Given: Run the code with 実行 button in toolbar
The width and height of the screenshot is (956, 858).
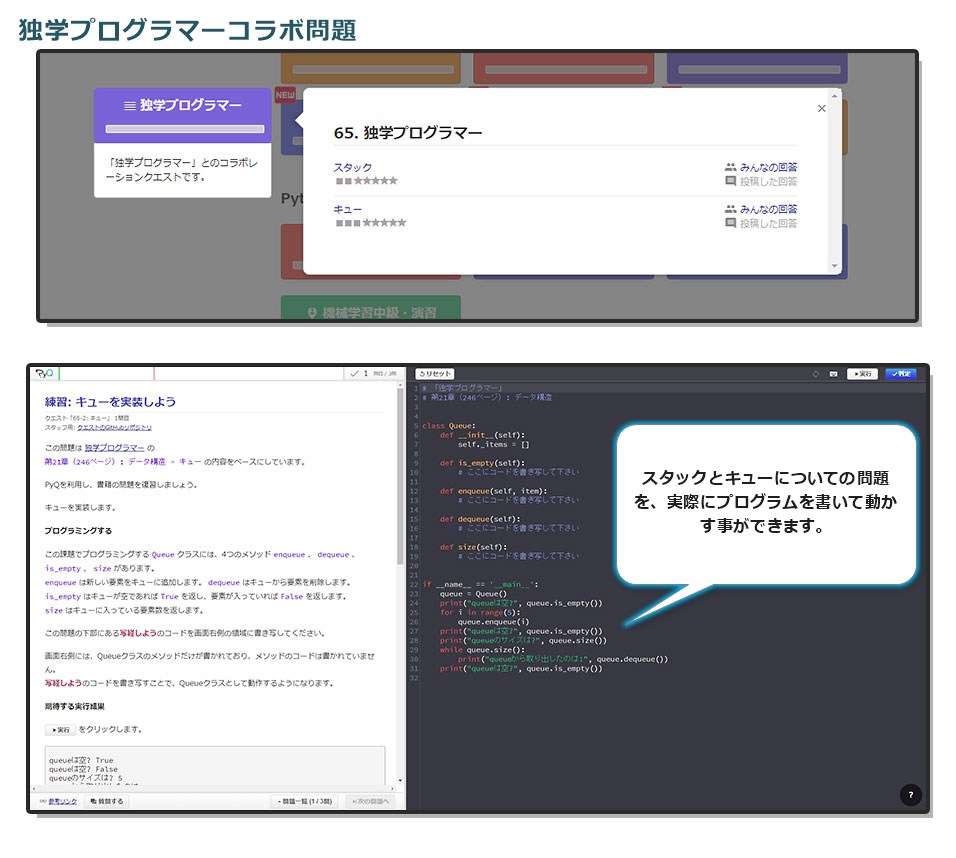Looking at the screenshot, I should [862, 374].
